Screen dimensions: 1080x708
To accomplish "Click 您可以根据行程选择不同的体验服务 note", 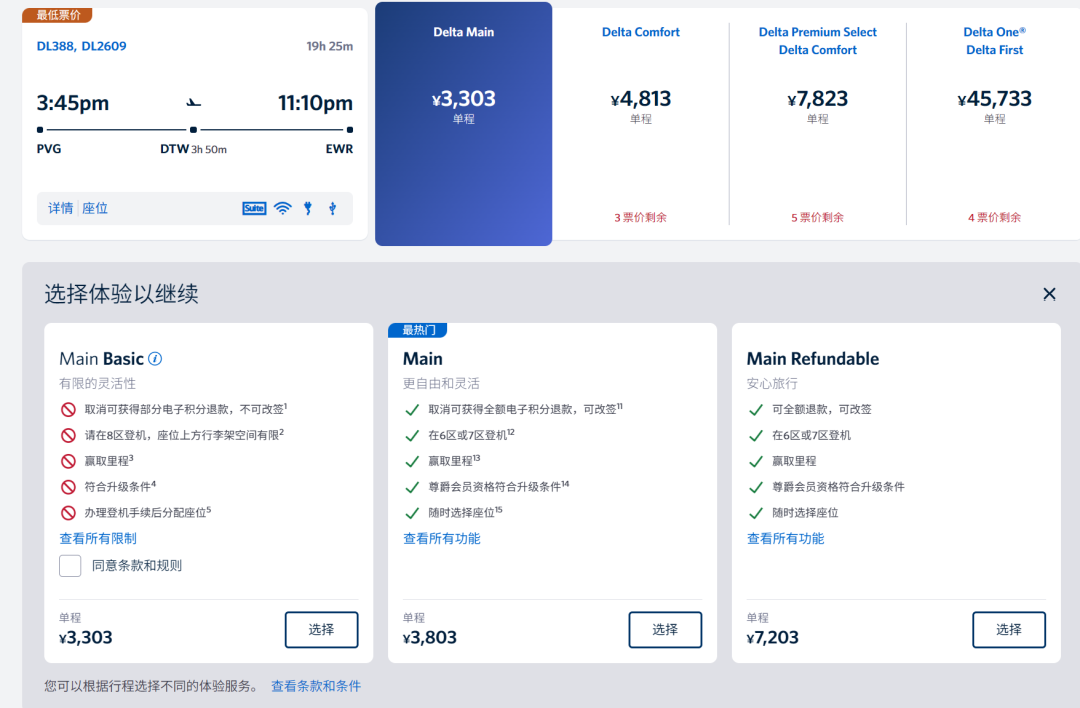I will click(152, 686).
